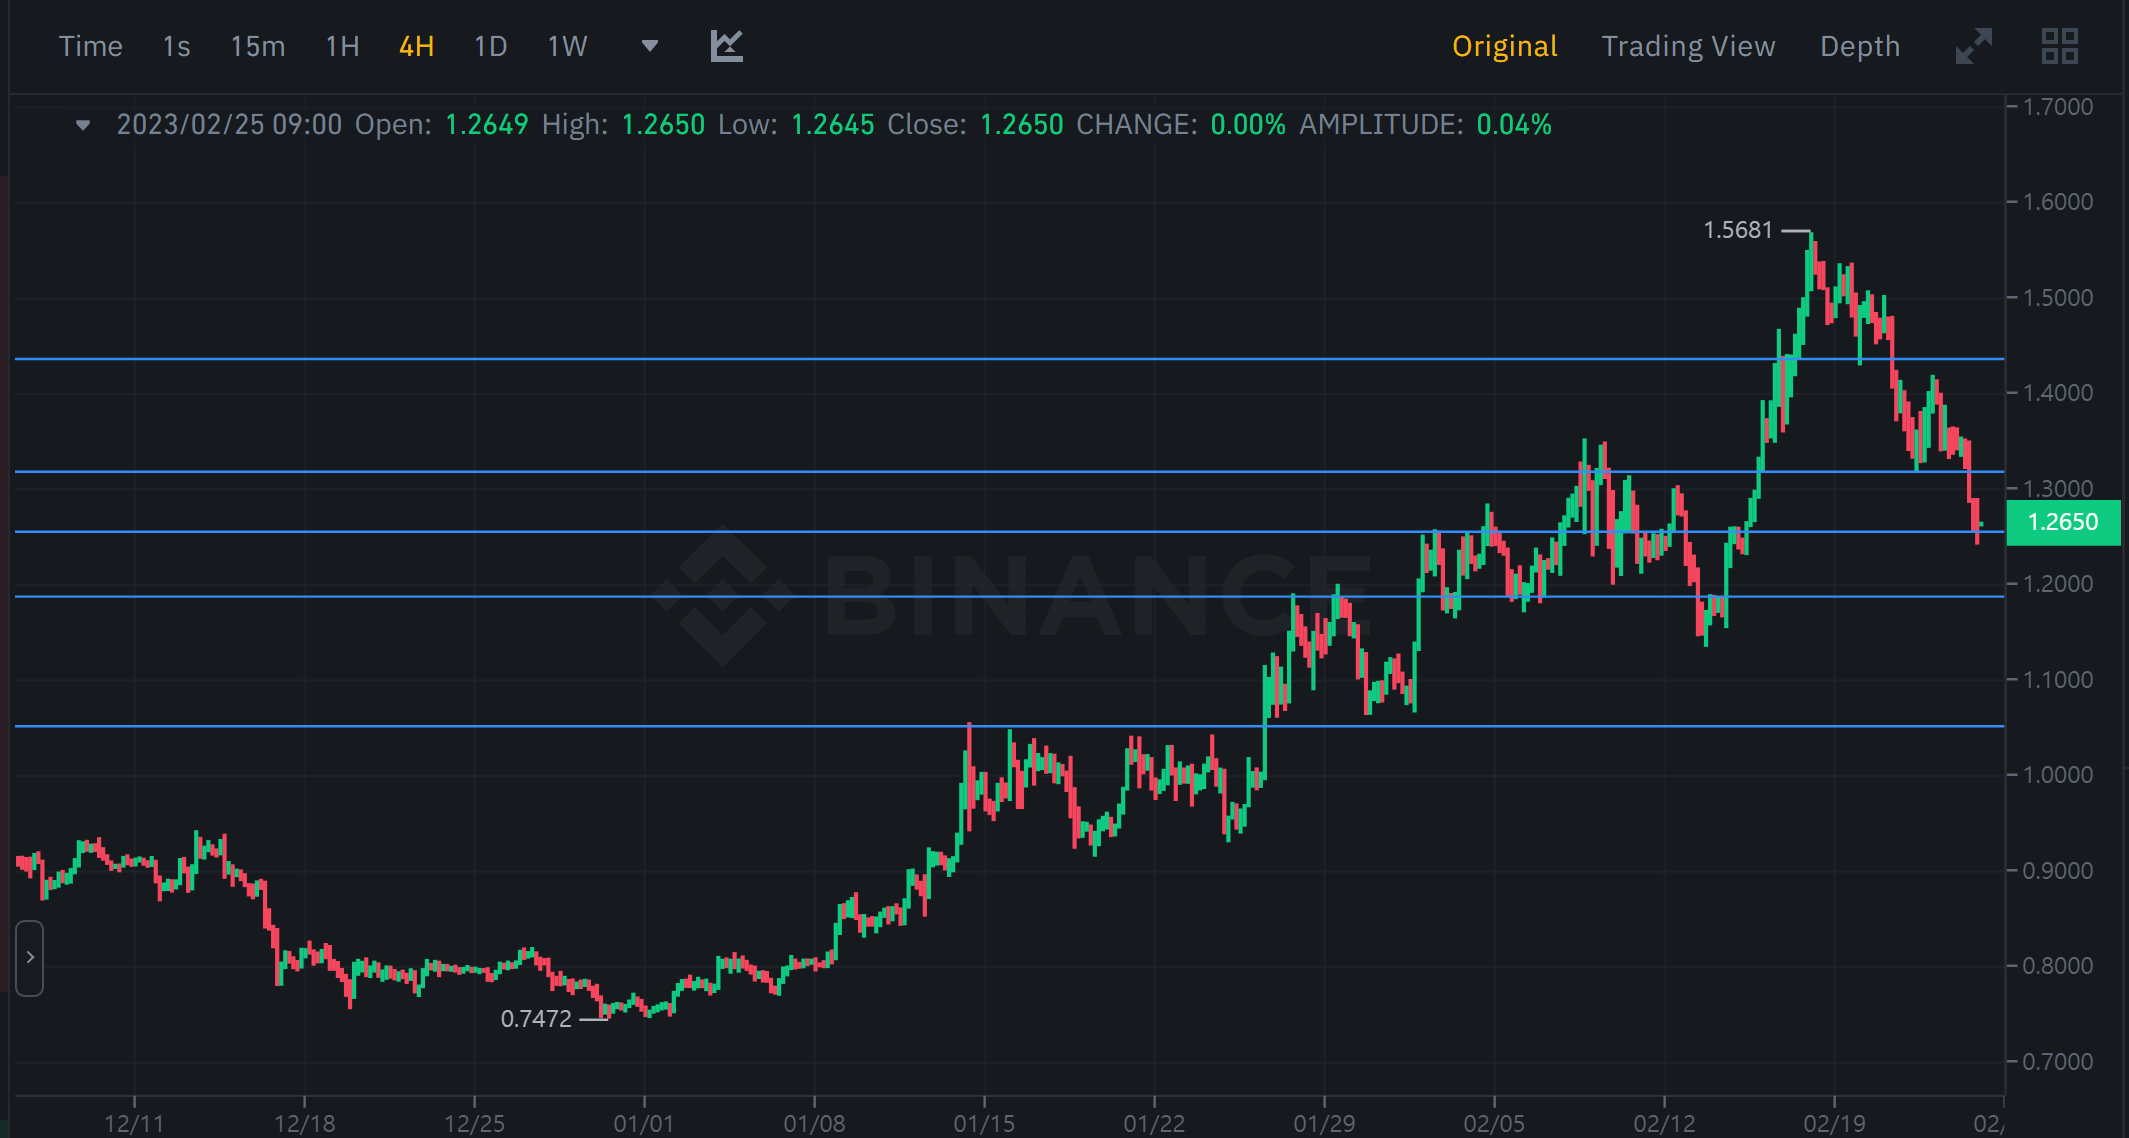This screenshot has width=2129, height=1138.
Task: Collapse the OHLC info line triangle
Action: click(83, 125)
